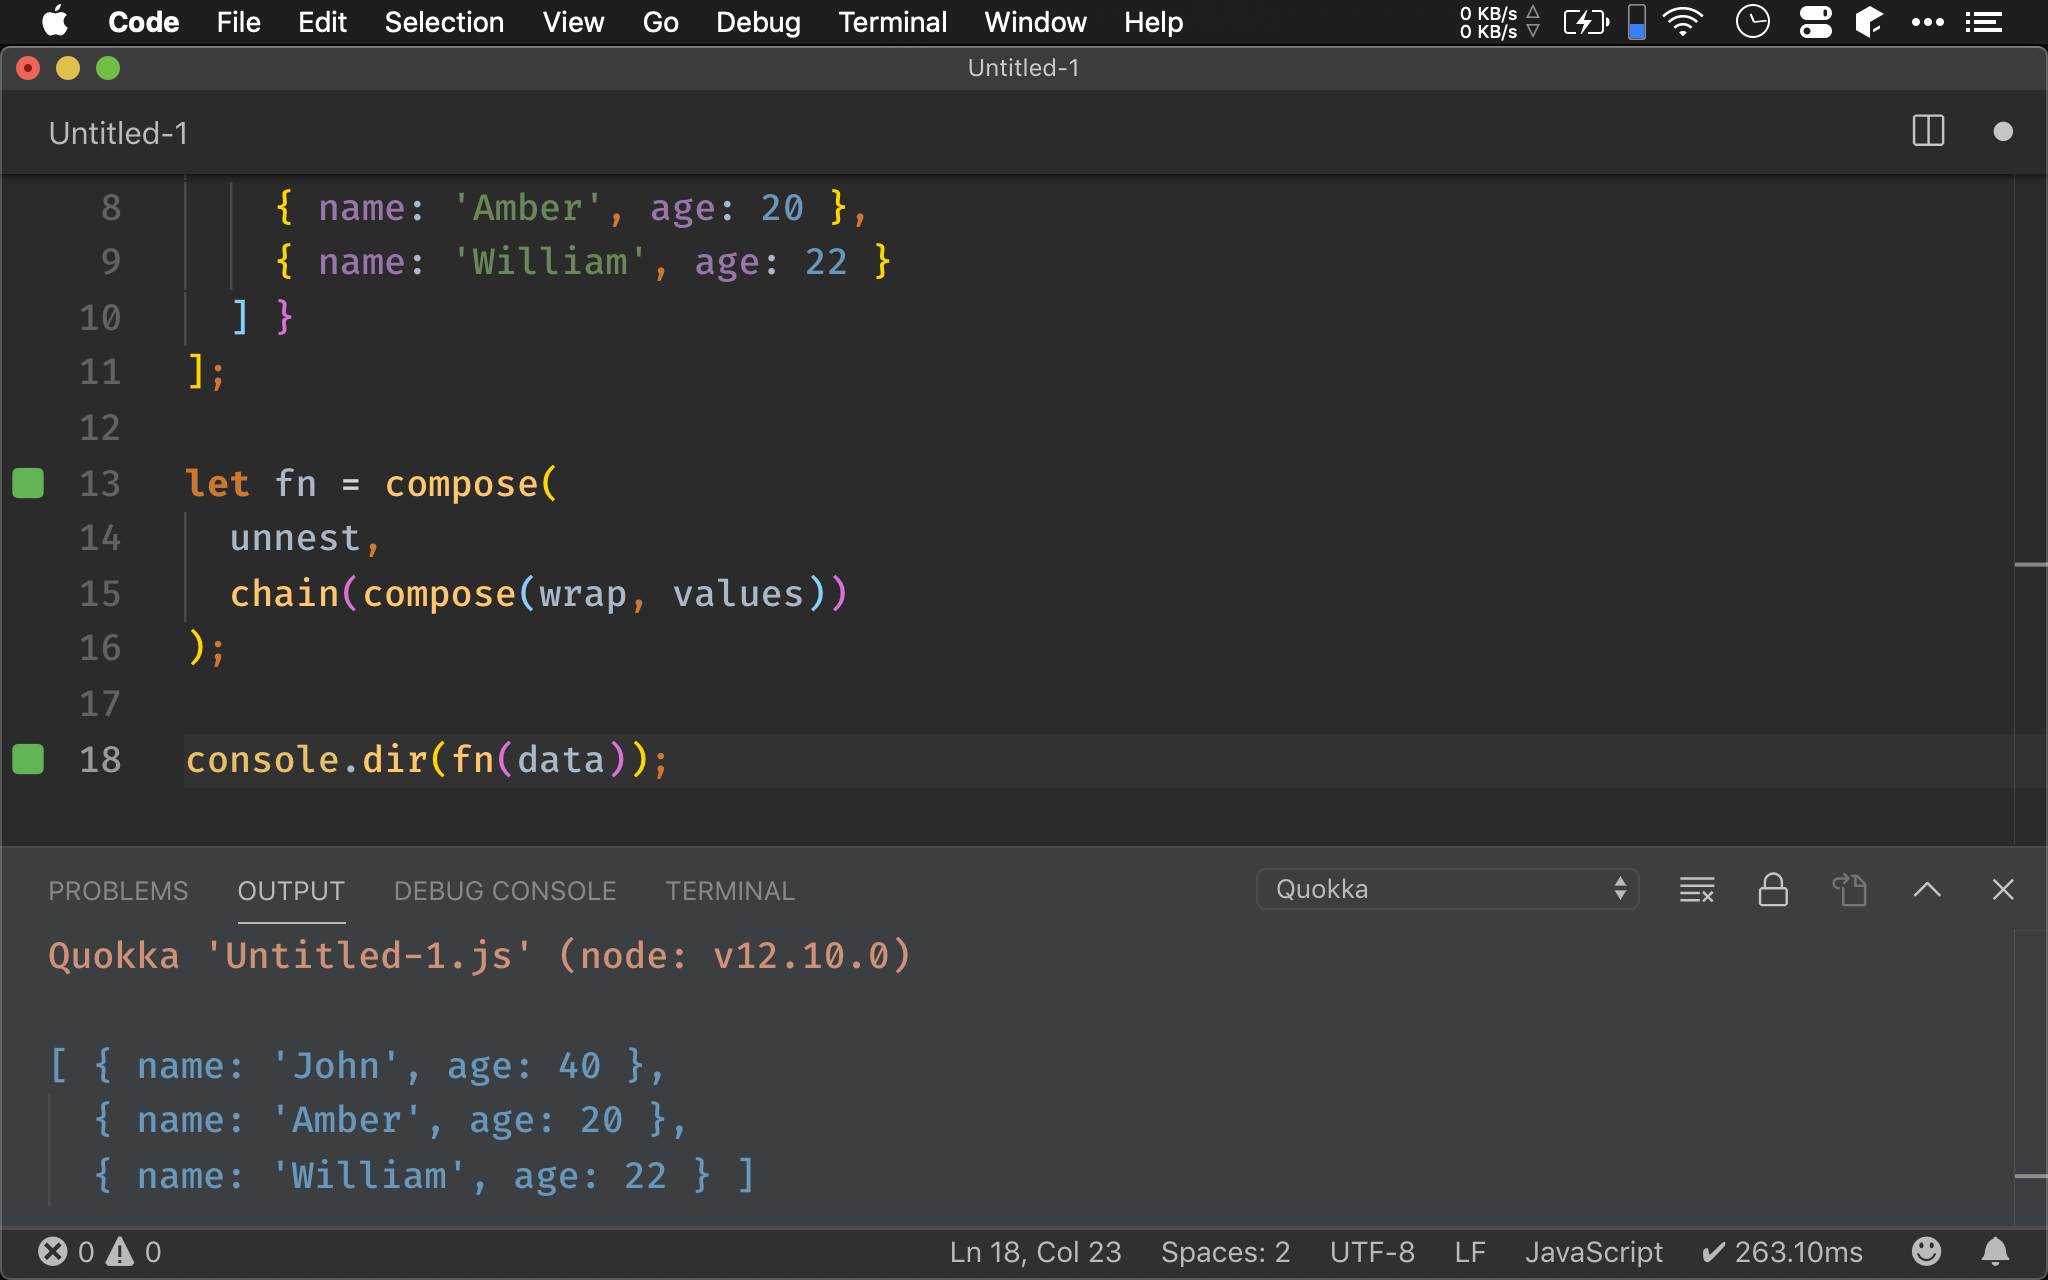The width and height of the screenshot is (2048, 1280).
Task: Open the Apple menu
Action: pyautogui.click(x=55, y=21)
